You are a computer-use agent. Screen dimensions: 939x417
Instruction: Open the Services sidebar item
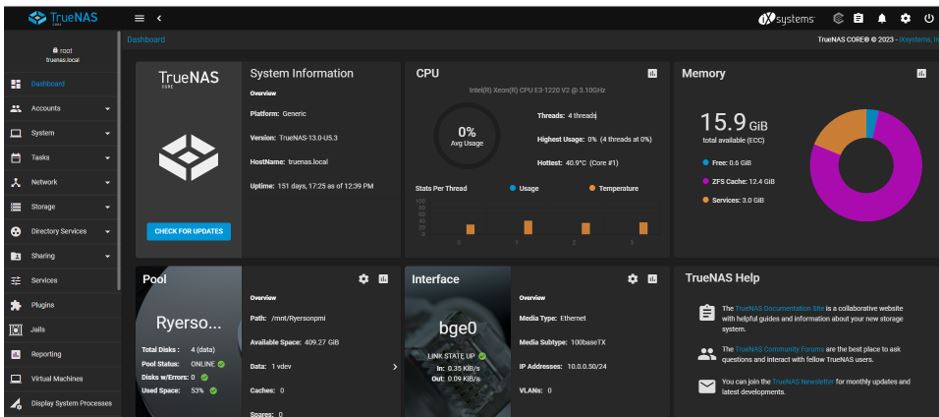coord(45,281)
